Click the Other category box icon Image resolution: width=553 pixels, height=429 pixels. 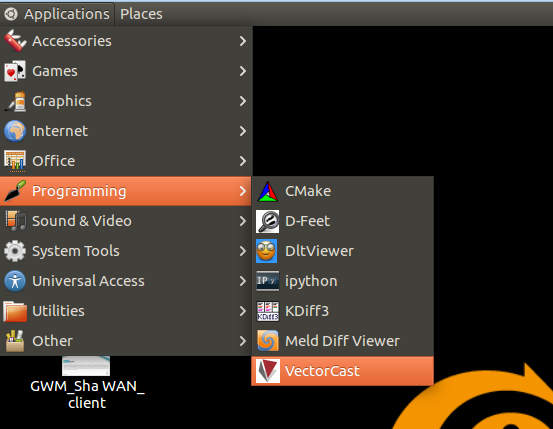pyautogui.click(x=15, y=341)
